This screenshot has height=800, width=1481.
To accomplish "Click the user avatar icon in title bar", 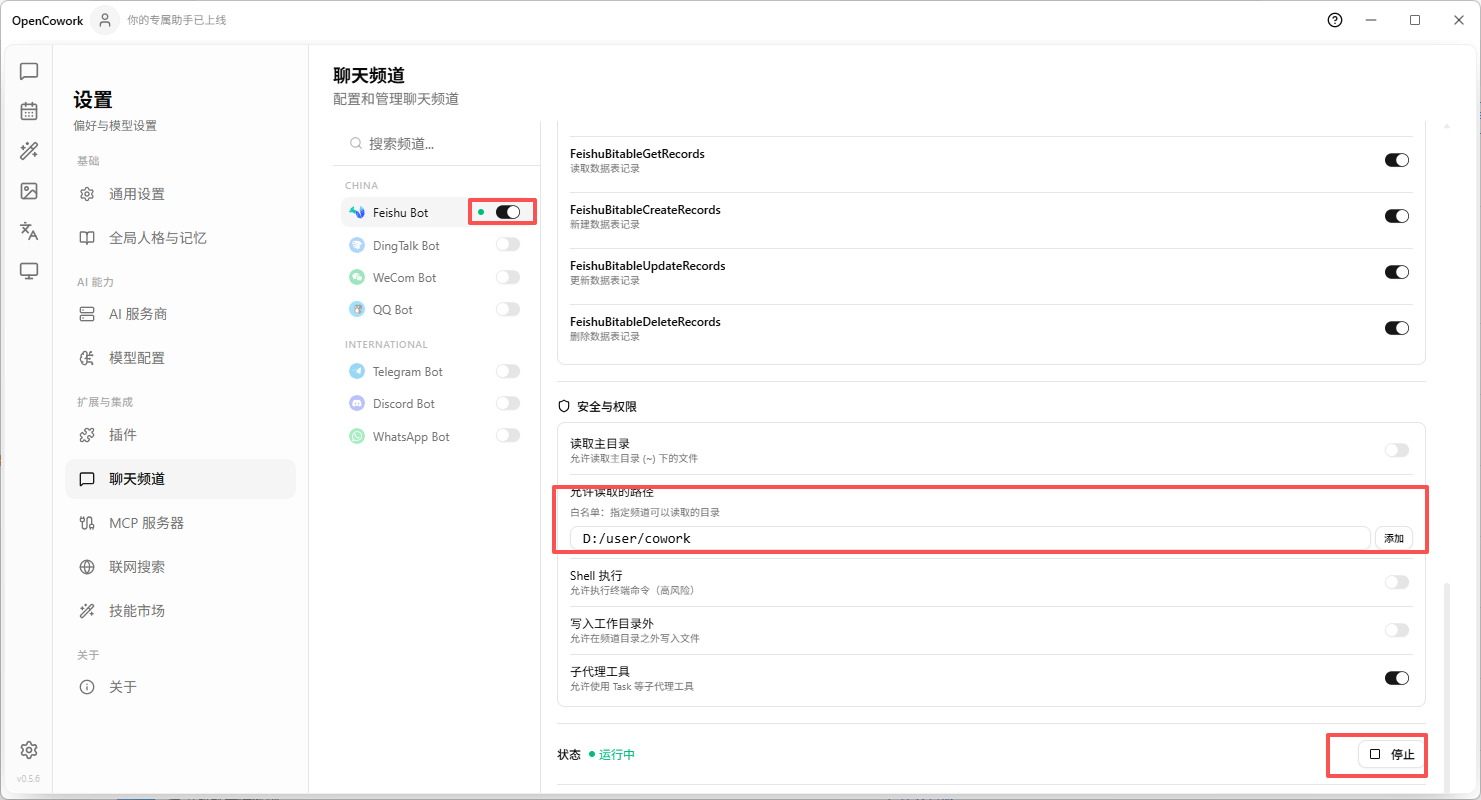I will point(105,20).
